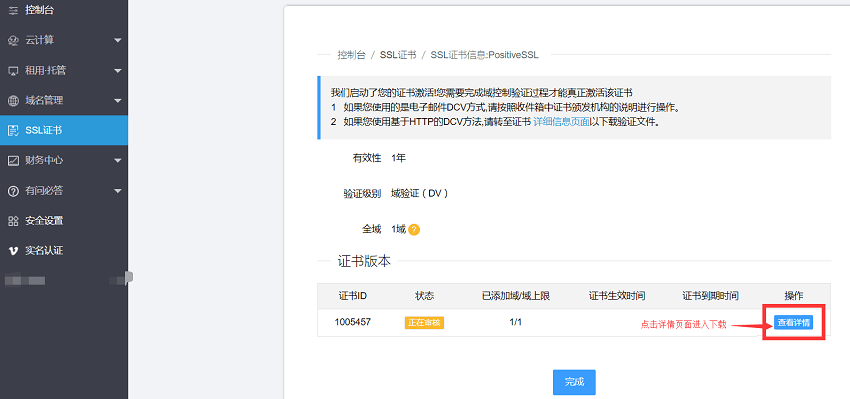Click the blue 完成 button

pos(574,382)
